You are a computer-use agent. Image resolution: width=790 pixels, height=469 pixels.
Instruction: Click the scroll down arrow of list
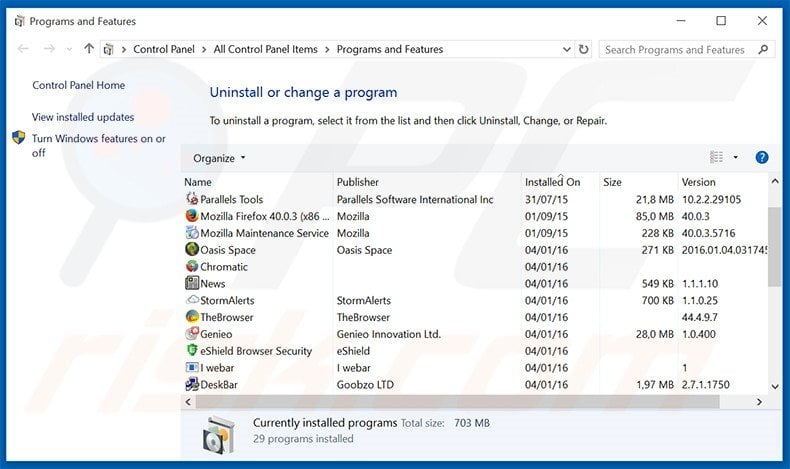[x=774, y=386]
